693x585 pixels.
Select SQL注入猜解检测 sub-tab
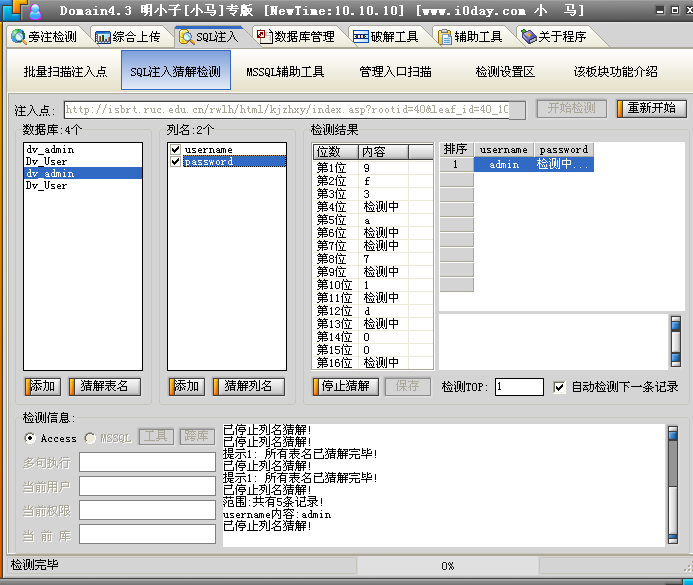[176, 70]
